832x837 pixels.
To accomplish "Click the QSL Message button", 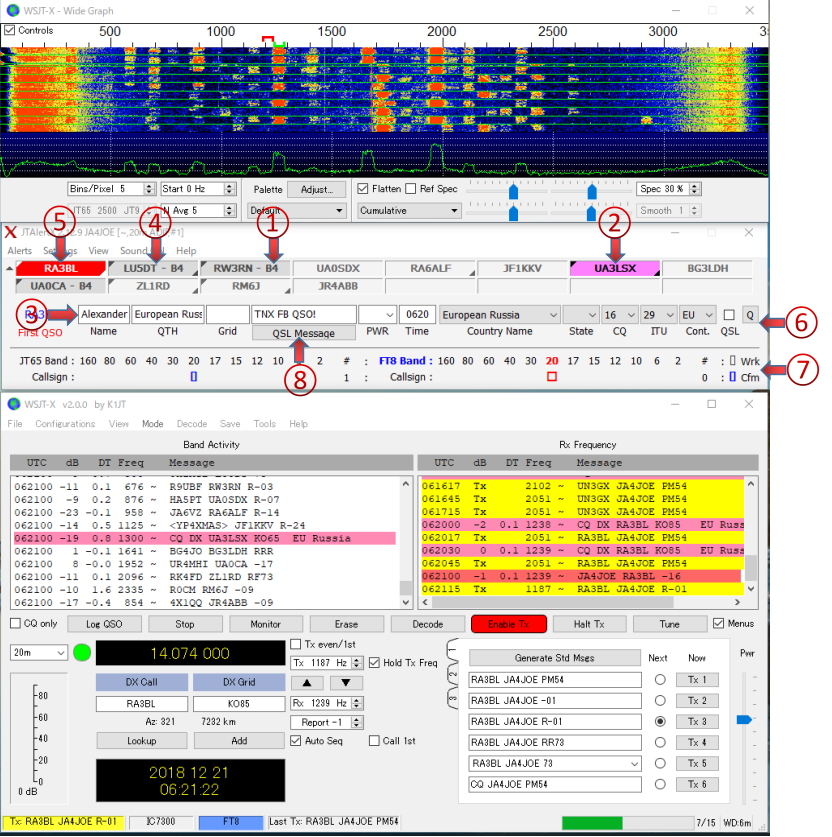I will coord(303,333).
